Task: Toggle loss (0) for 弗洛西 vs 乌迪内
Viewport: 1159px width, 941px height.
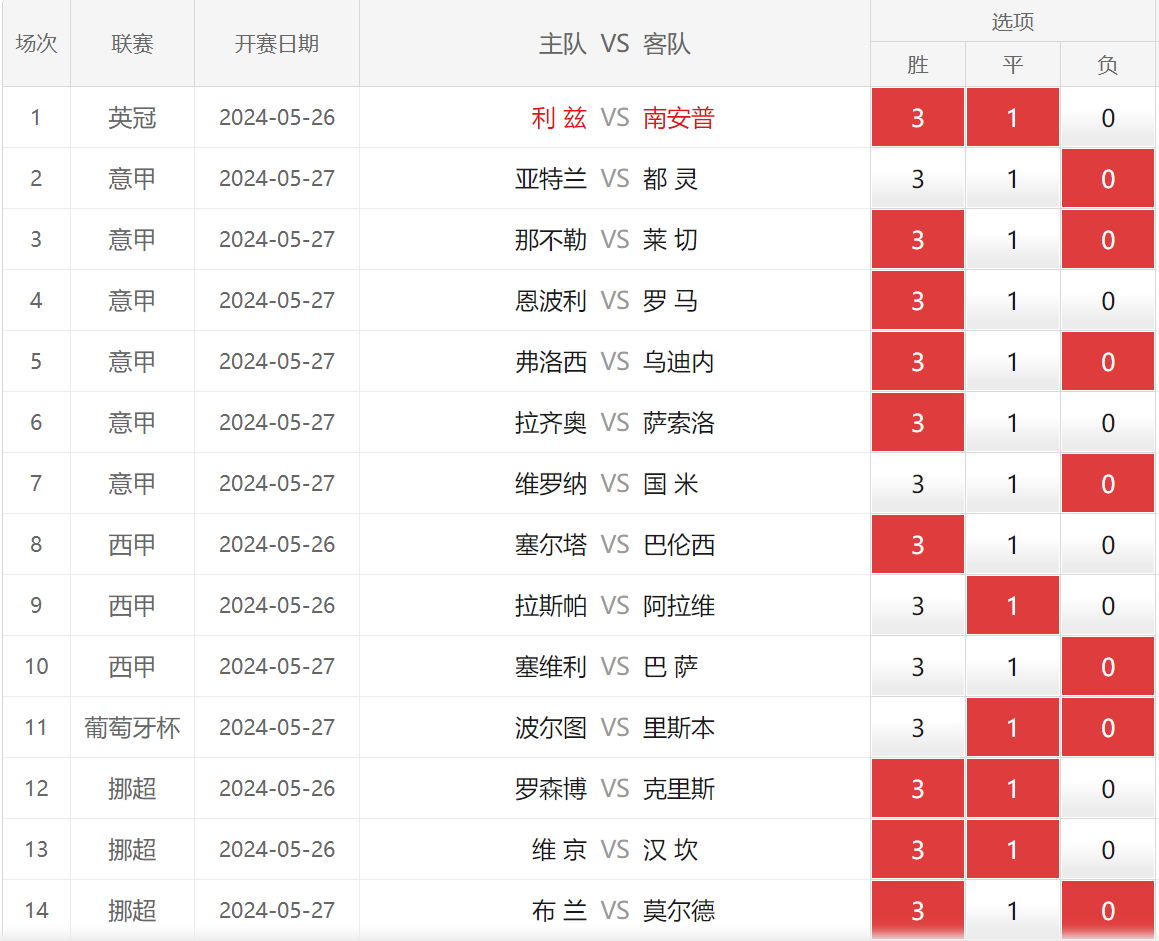Action: (x=1107, y=361)
